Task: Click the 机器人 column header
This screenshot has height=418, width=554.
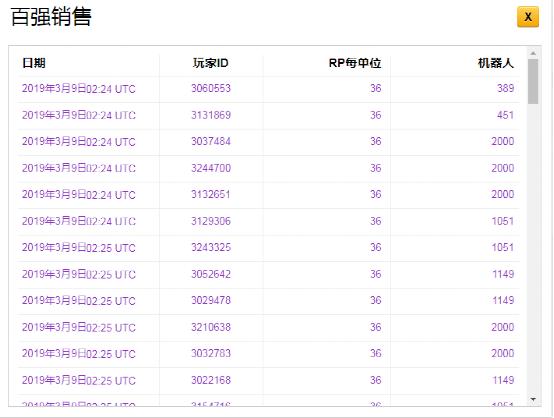Action: click(x=496, y=63)
